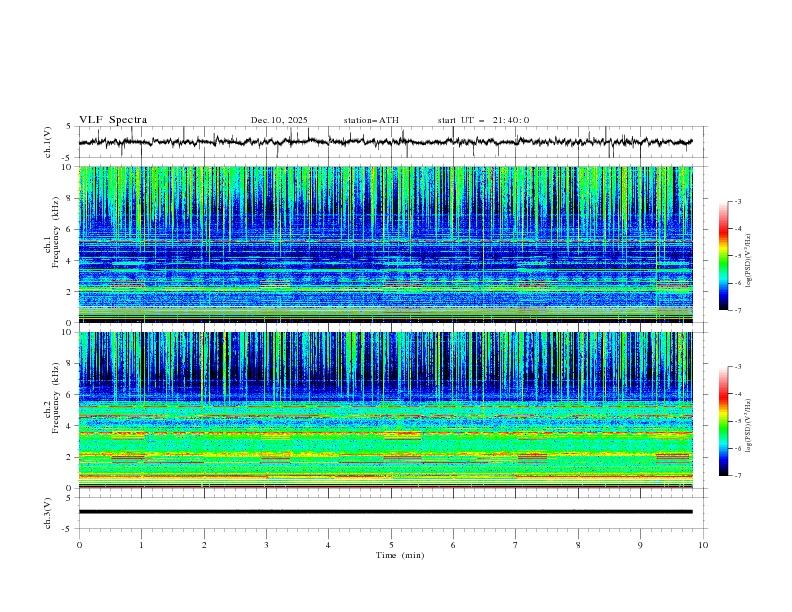Click the 'ch.1(V)' waveform axis label

(48, 142)
